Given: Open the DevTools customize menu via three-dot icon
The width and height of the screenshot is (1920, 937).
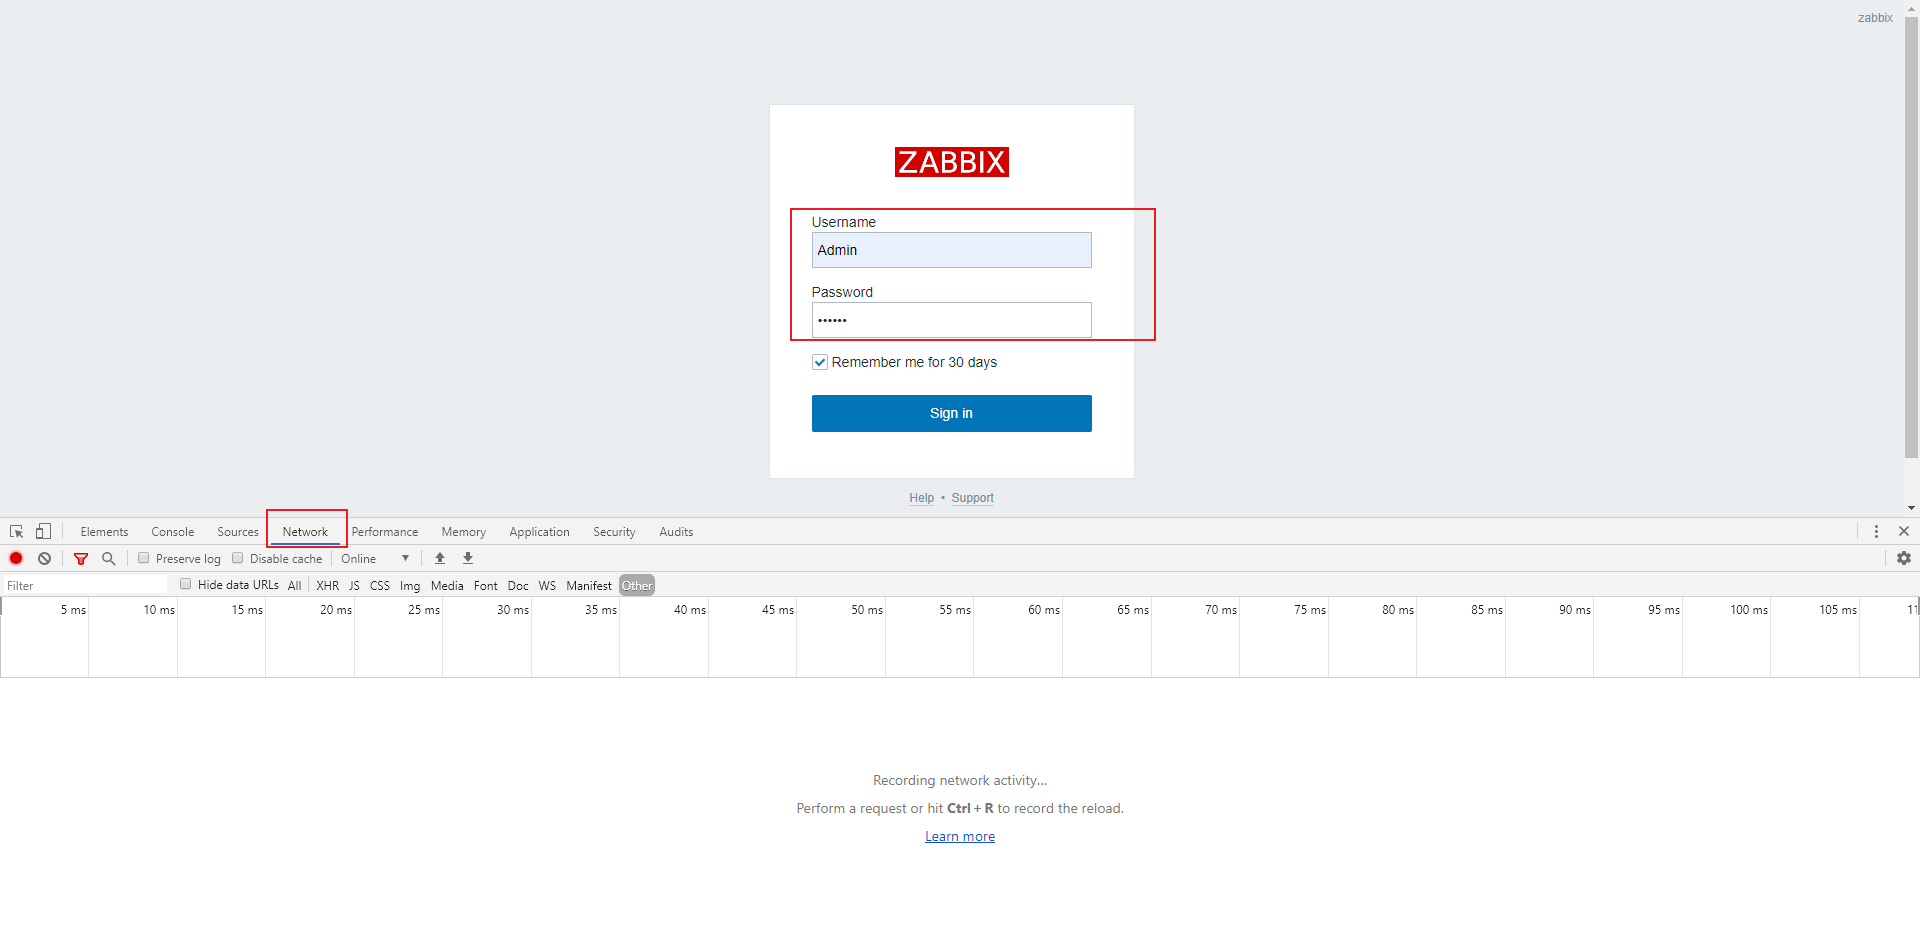Looking at the screenshot, I should pos(1877,531).
